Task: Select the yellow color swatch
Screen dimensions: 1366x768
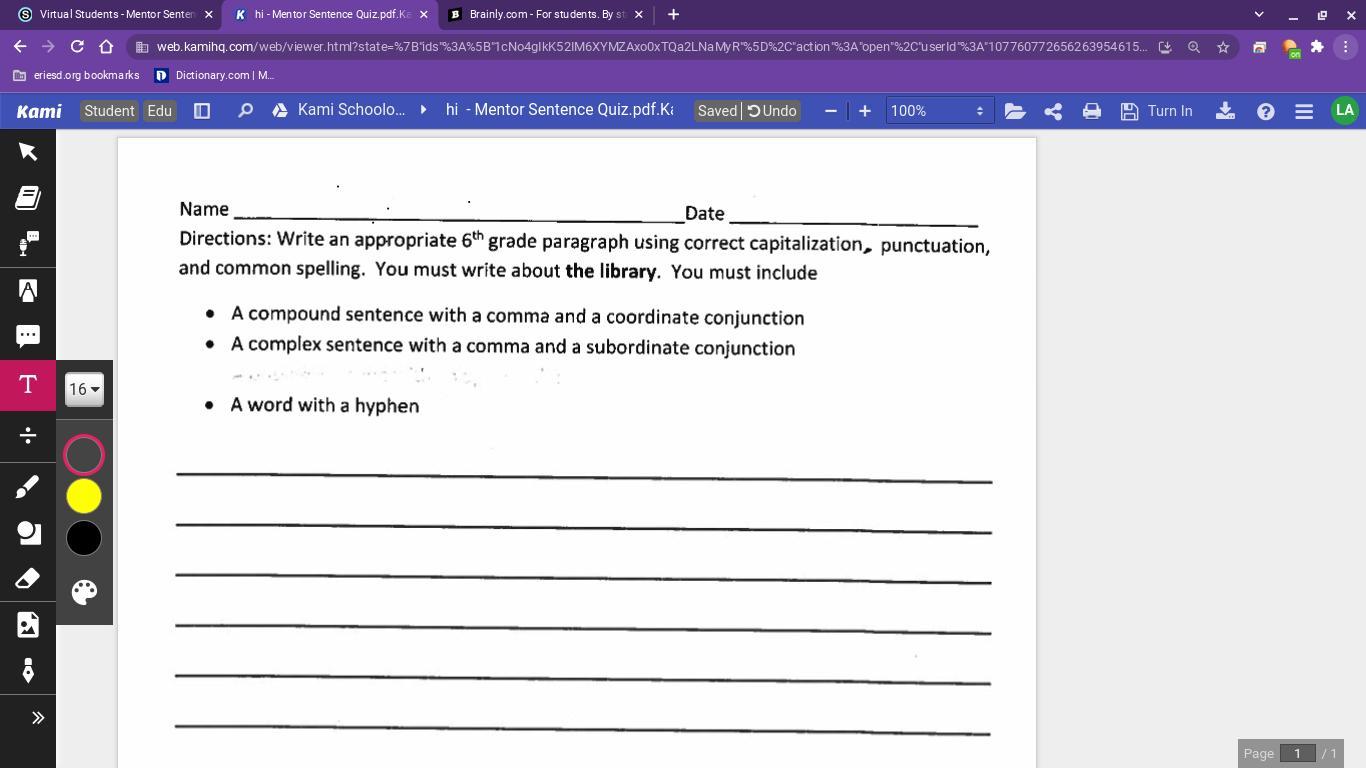Action: pyautogui.click(x=84, y=496)
